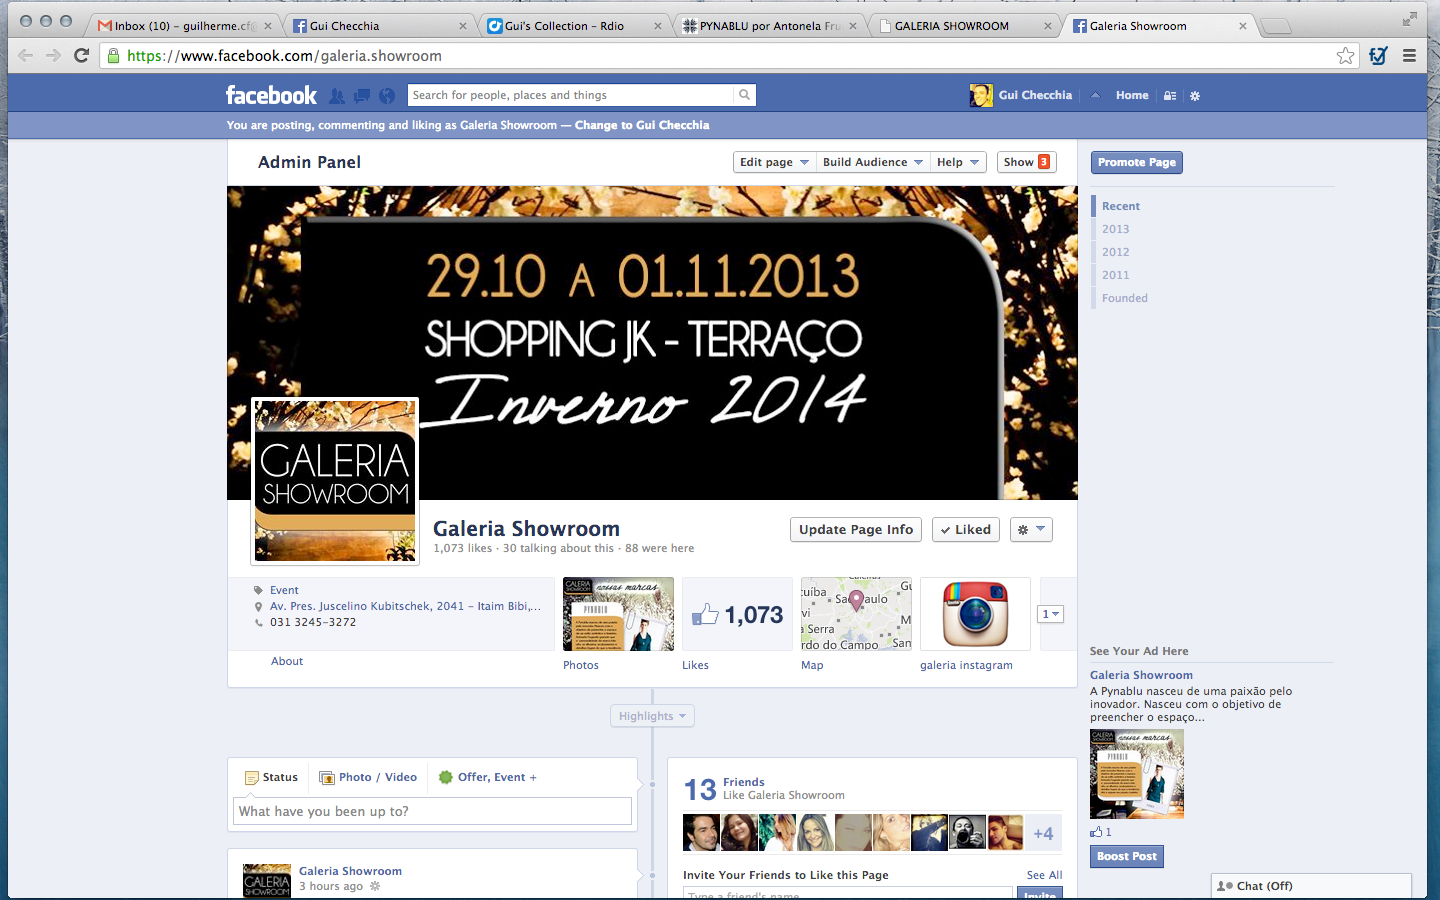Expand apps row using the 1 dropdown
1440x900 pixels.
coord(1050,614)
